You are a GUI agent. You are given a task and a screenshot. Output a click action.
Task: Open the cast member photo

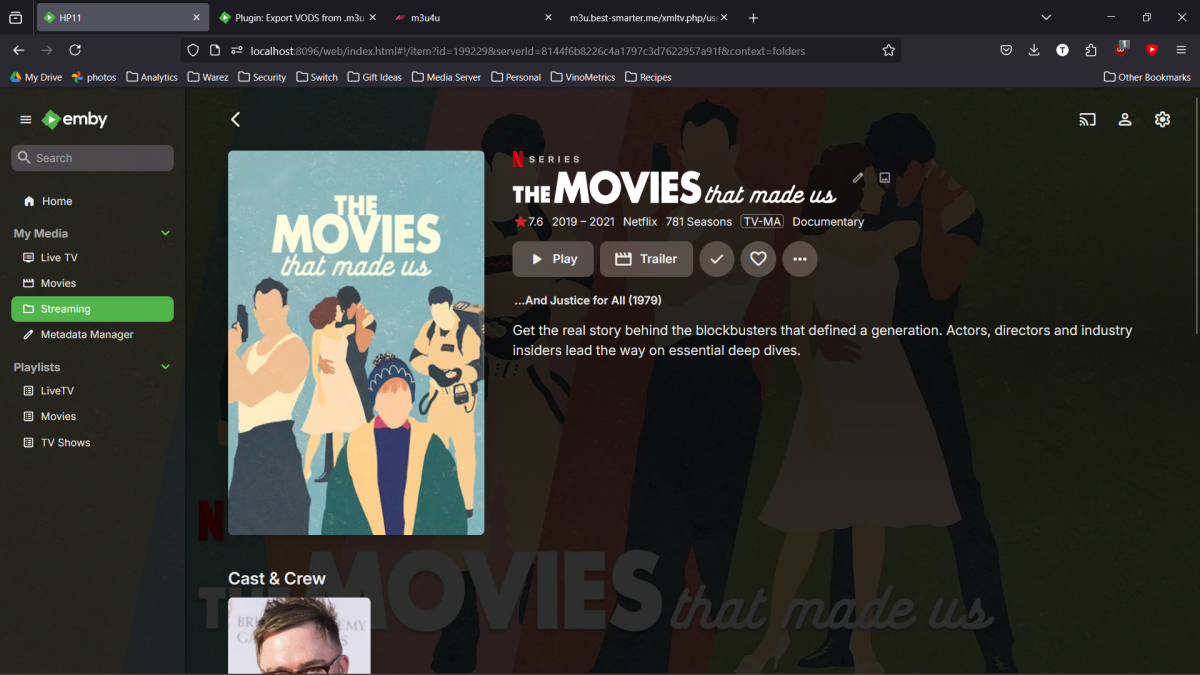click(x=299, y=636)
